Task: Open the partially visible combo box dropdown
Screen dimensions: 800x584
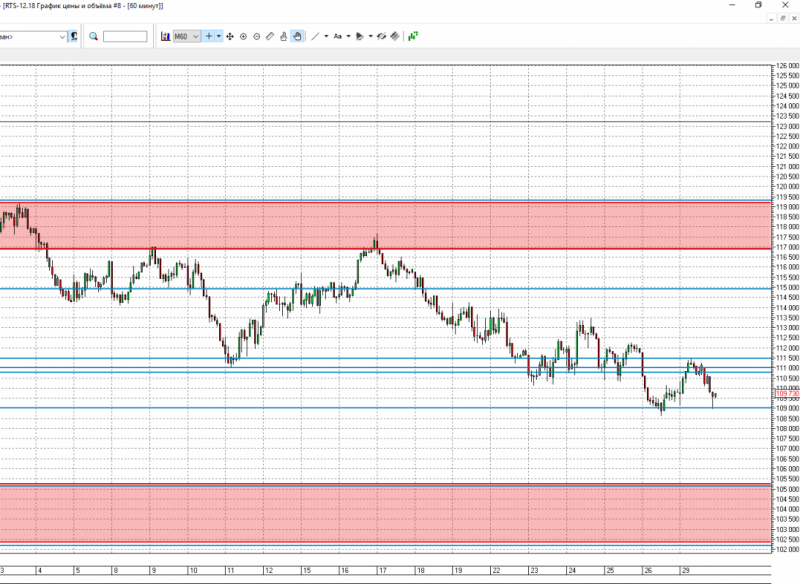Action: (x=62, y=37)
